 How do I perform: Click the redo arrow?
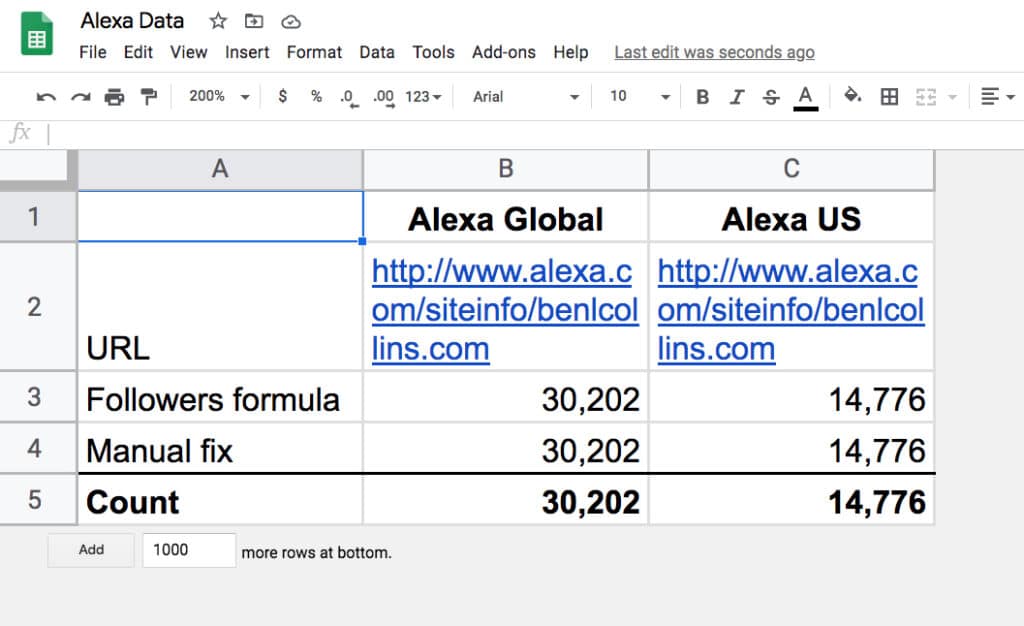pos(80,97)
